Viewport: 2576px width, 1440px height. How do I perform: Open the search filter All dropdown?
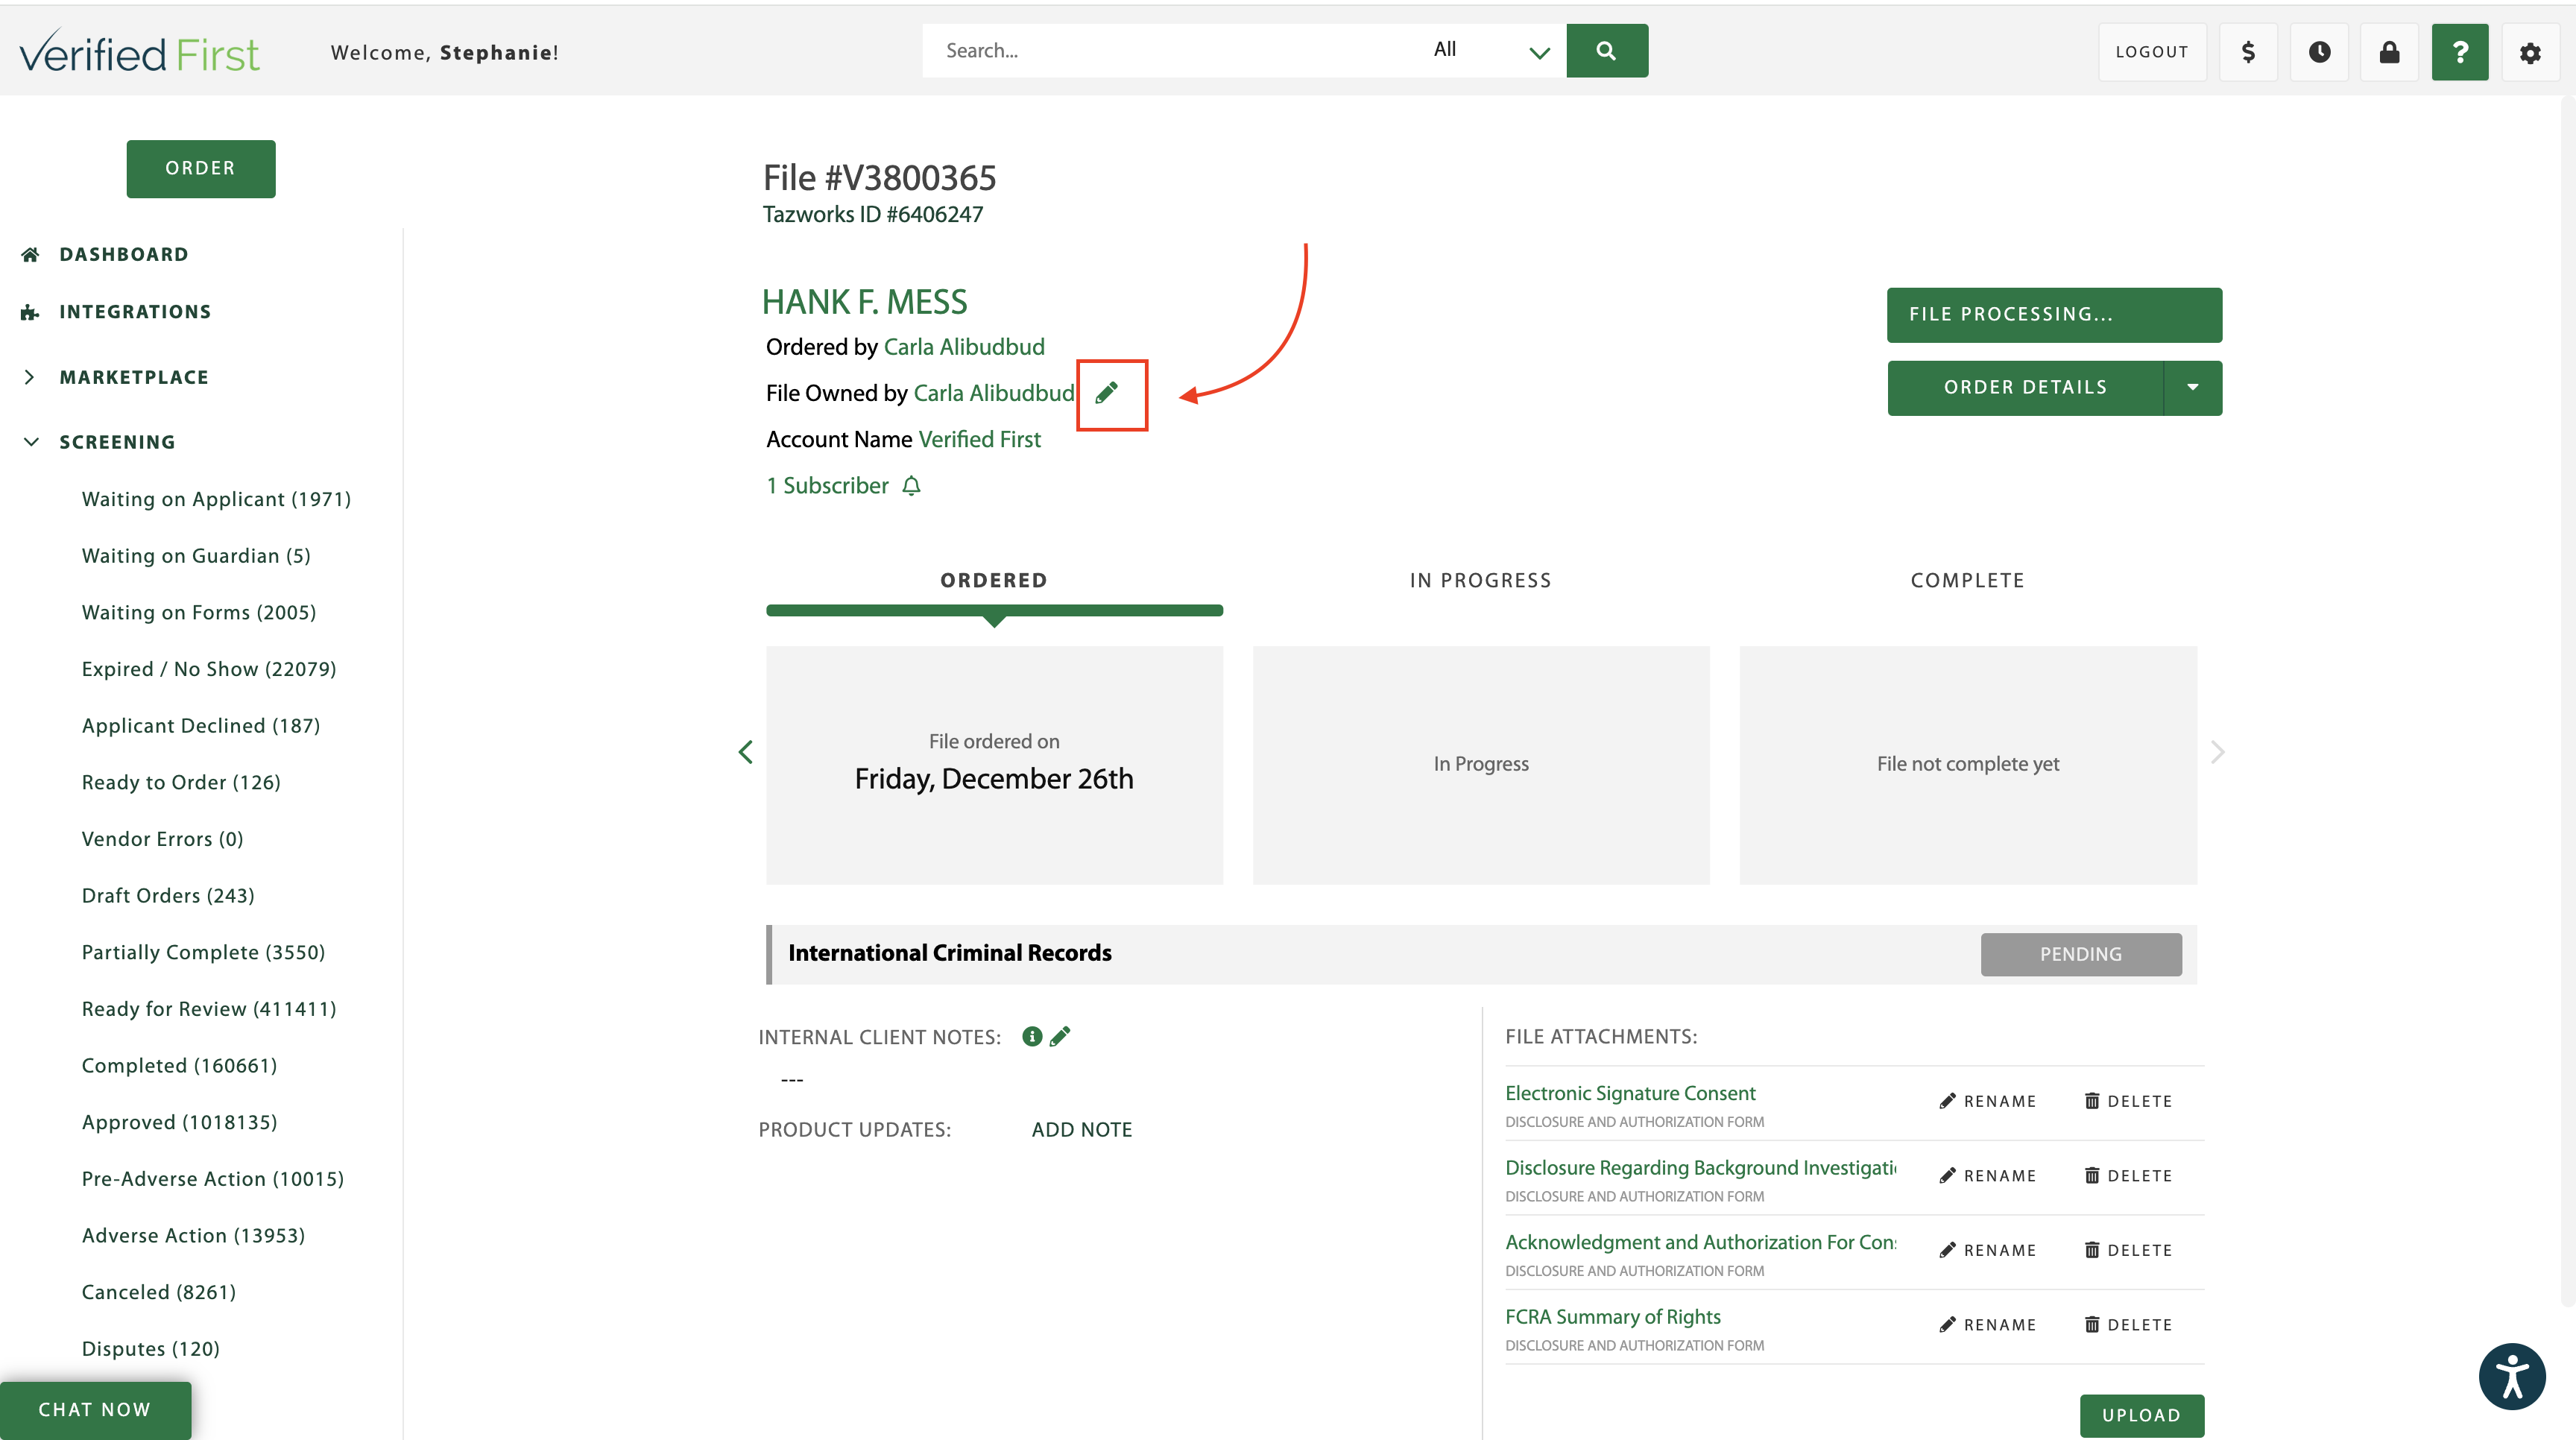click(x=1490, y=51)
